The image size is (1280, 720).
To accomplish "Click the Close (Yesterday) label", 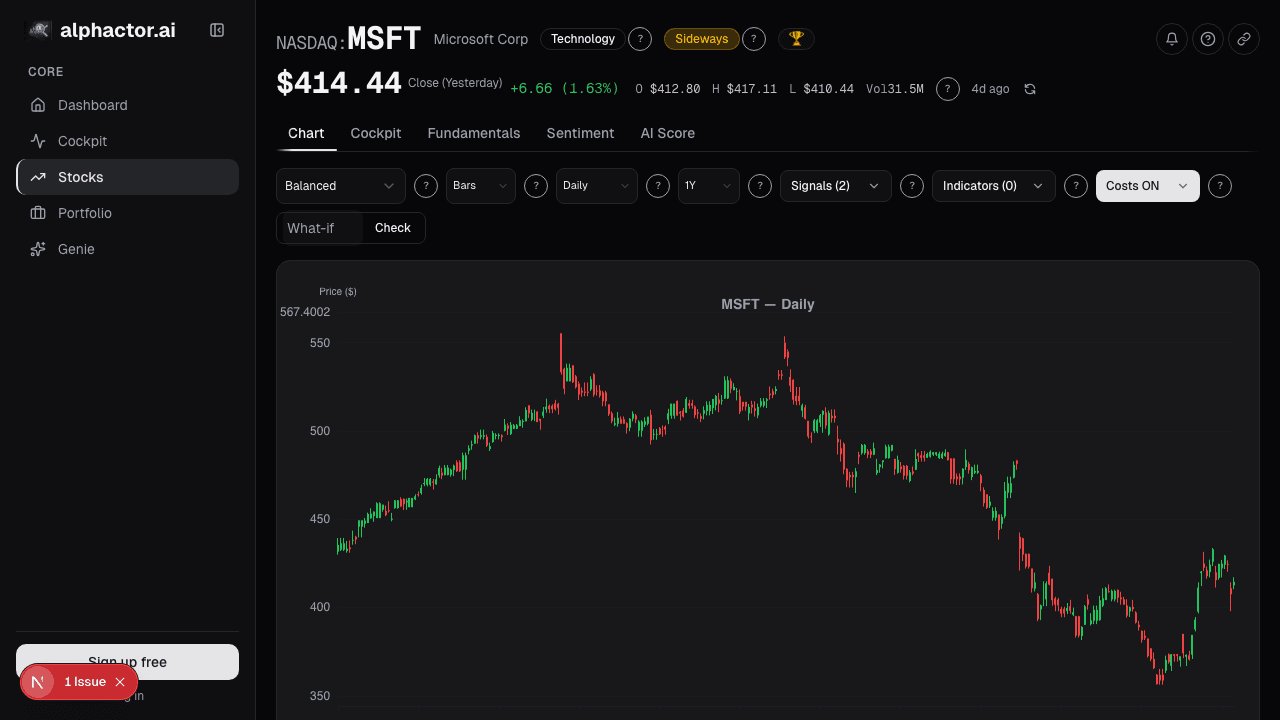I will coord(455,83).
